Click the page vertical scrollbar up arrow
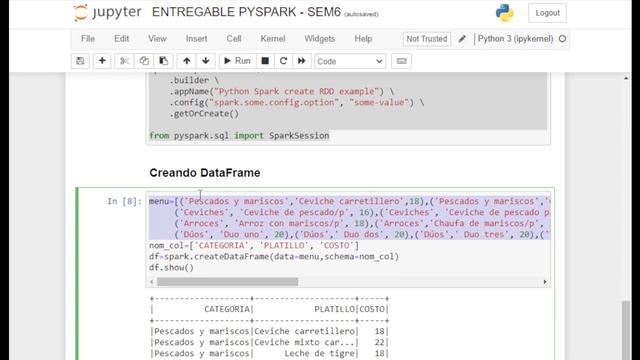Screen dimensions: 640x360 pos(626,78)
